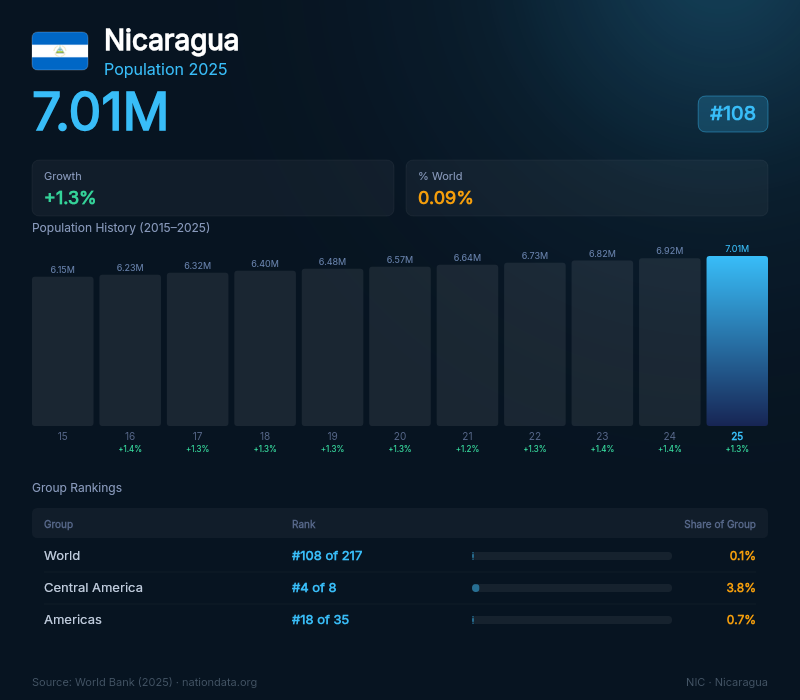Click the Central America row name
The image size is (800, 700).
pyautogui.click(x=93, y=588)
